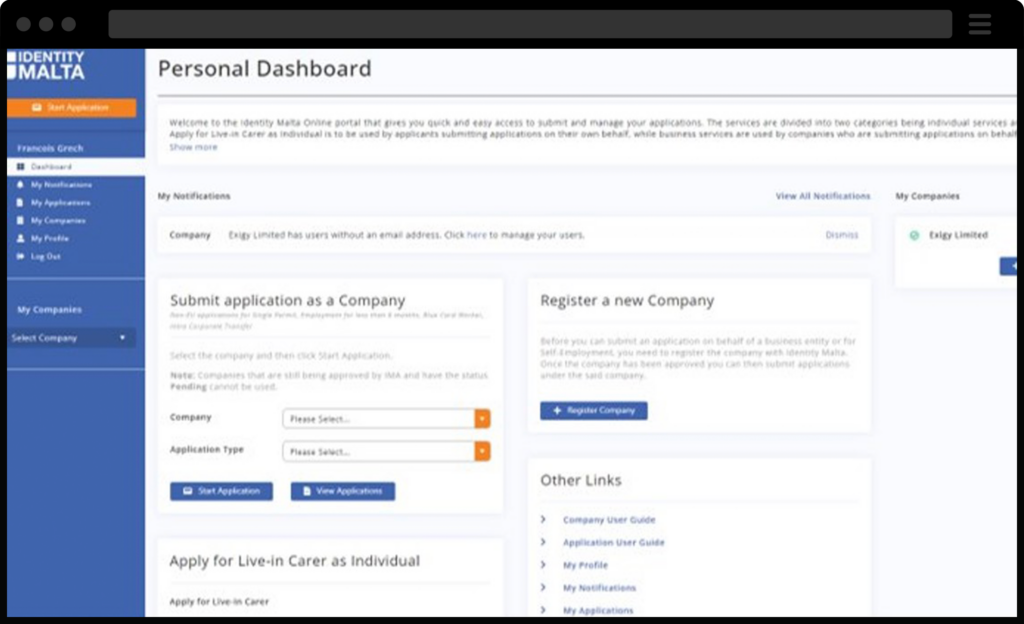This screenshot has width=1024, height=624.
Task: Open View Applications in the company section
Action: [x=343, y=491]
